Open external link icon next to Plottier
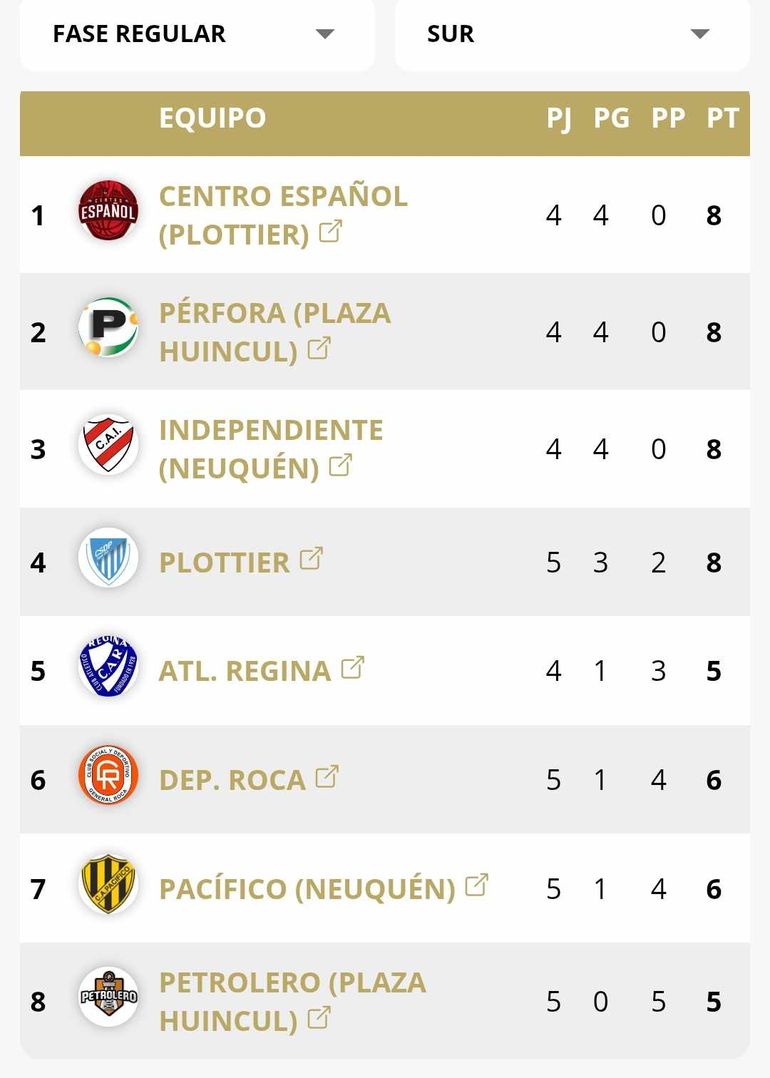This screenshot has width=770, height=1078. (x=312, y=559)
